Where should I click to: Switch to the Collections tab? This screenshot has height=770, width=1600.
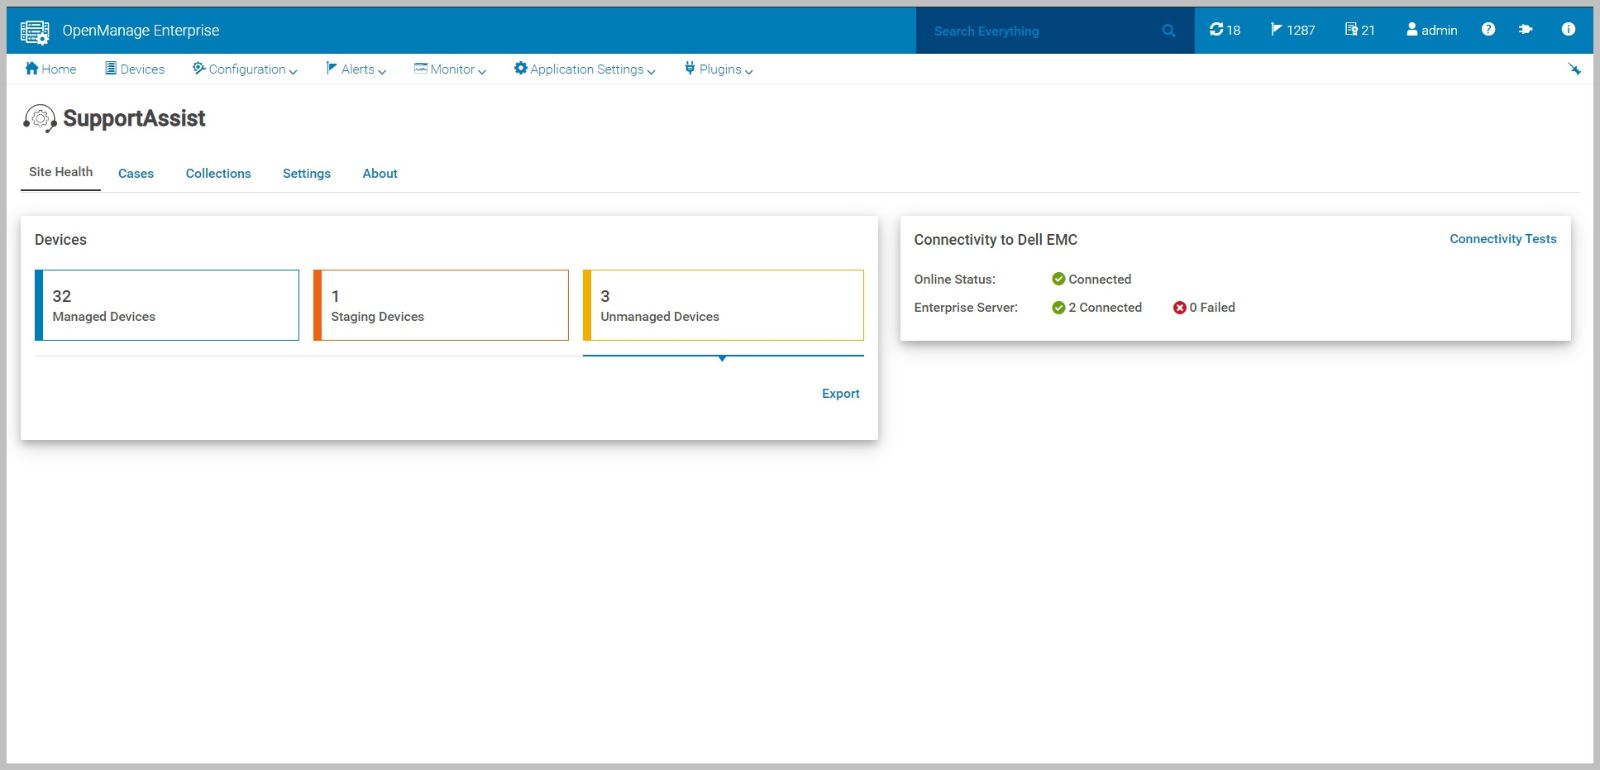pos(218,174)
